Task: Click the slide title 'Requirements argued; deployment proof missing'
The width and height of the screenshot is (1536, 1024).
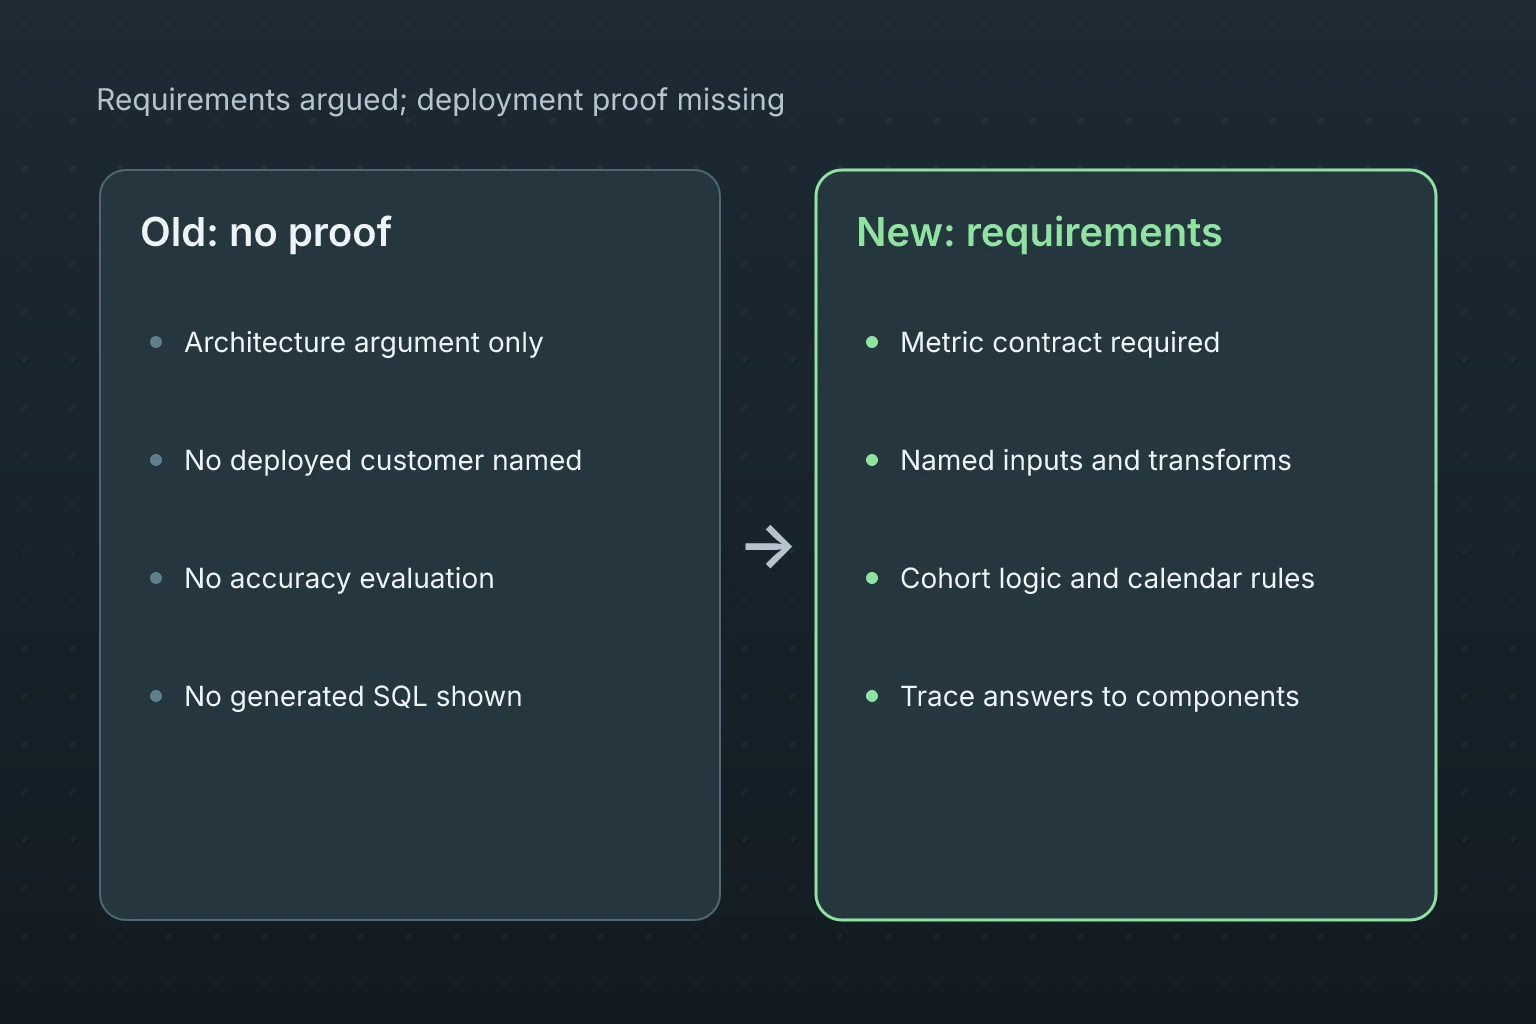Action: [x=440, y=100]
